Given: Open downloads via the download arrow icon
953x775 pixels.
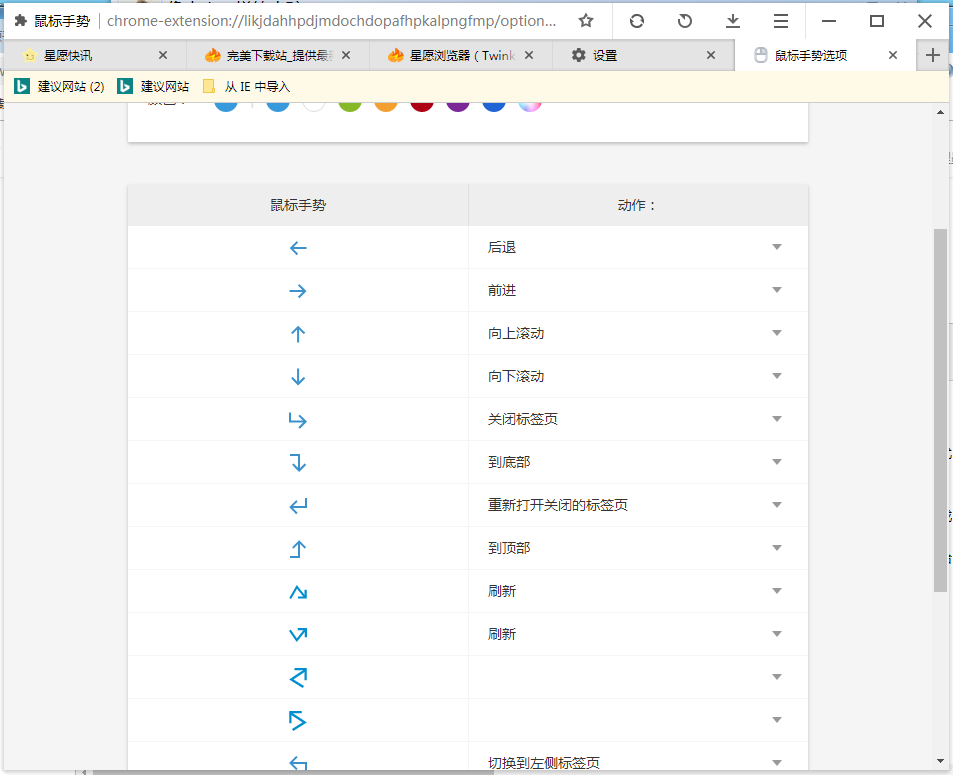Looking at the screenshot, I should [732, 20].
